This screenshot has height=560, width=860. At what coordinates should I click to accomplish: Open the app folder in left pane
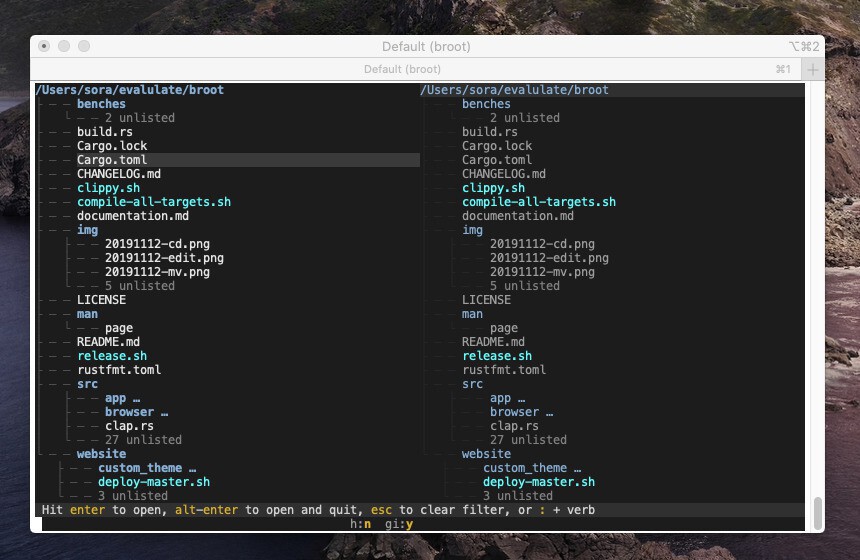(115, 398)
